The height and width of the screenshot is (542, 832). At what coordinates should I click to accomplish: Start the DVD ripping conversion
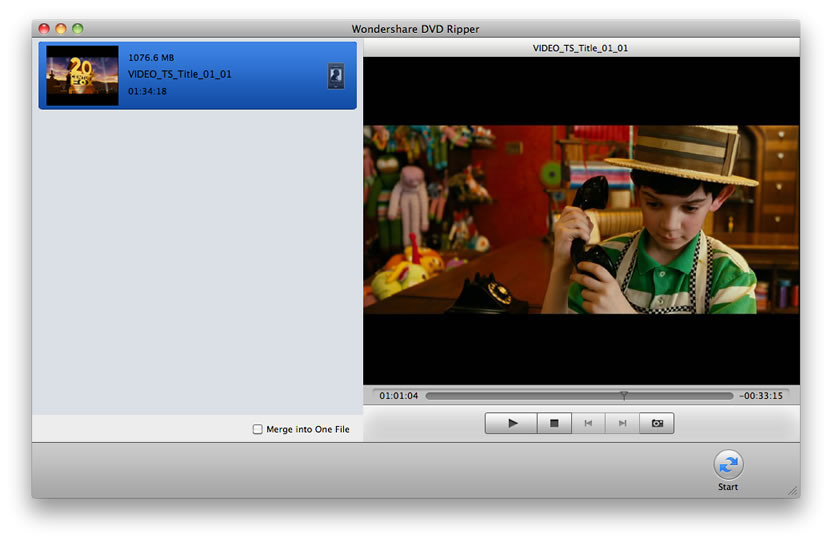coord(728,464)
